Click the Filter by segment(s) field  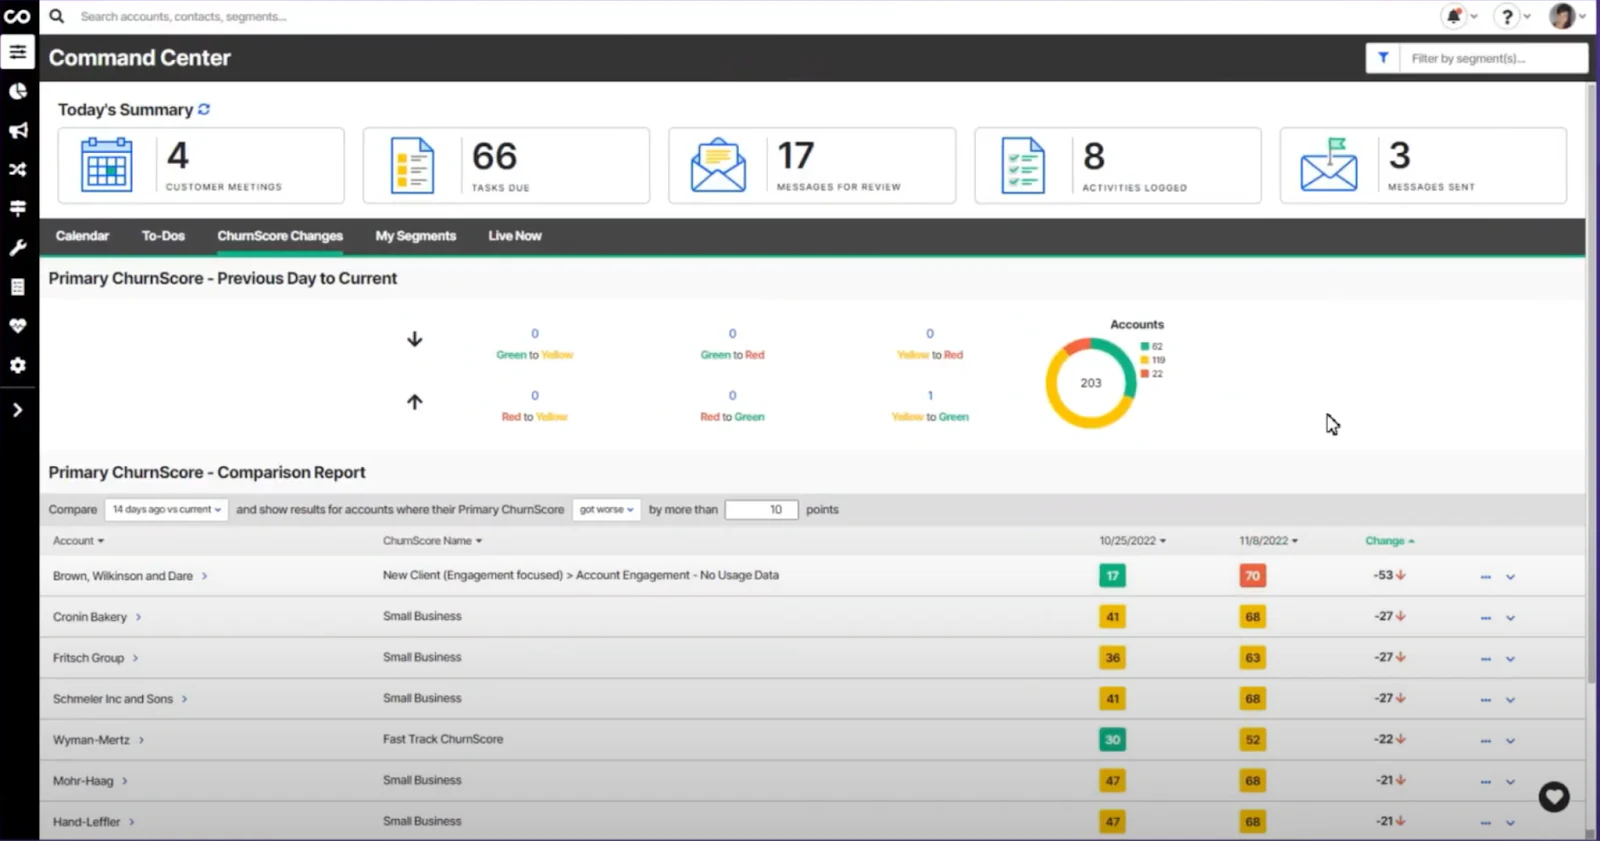coord(1494,58)
